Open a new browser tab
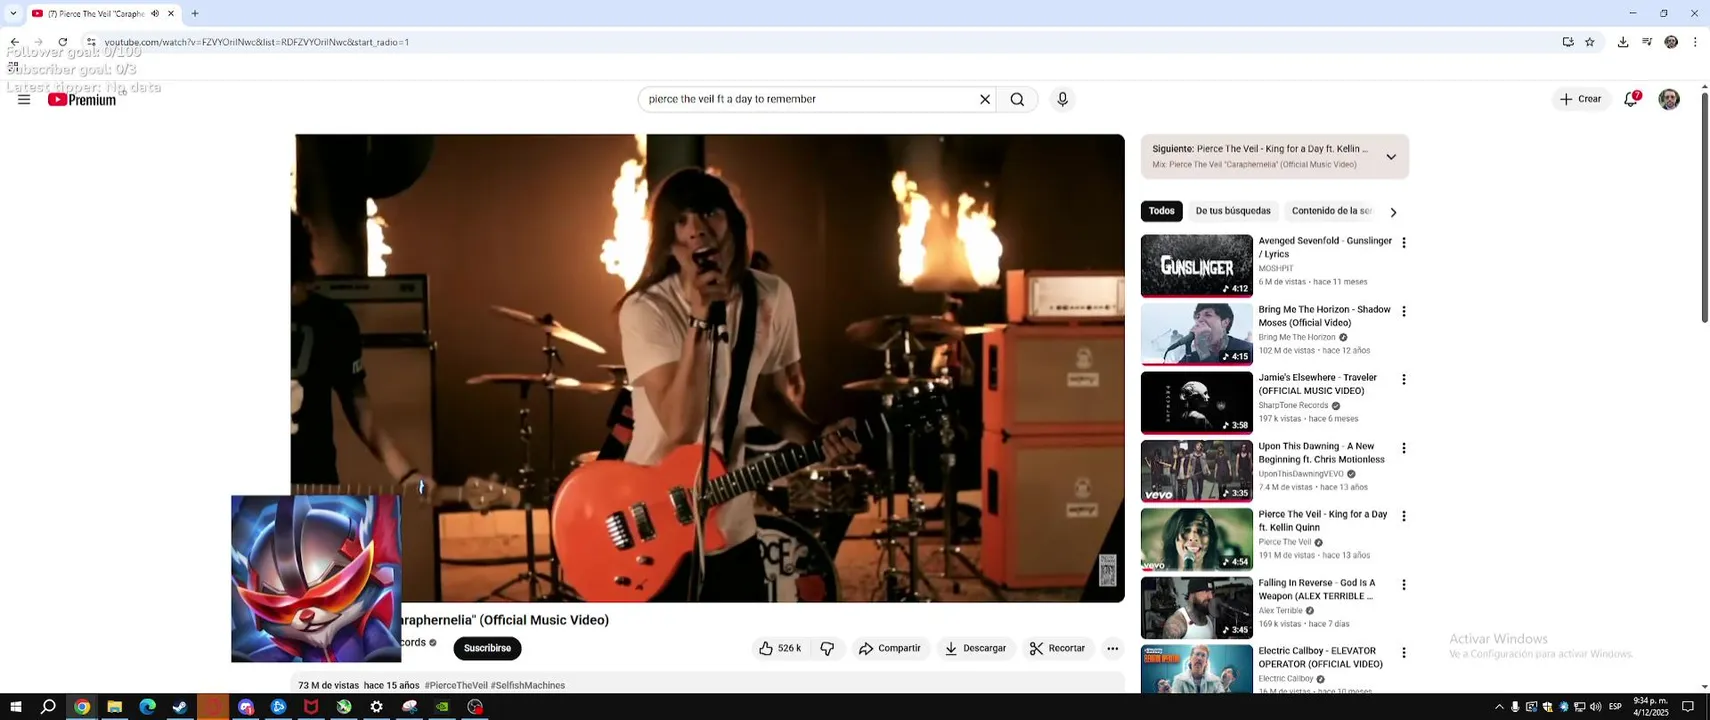The height and width of the screenshot is (720, 1710). click(x=195, y=14)
